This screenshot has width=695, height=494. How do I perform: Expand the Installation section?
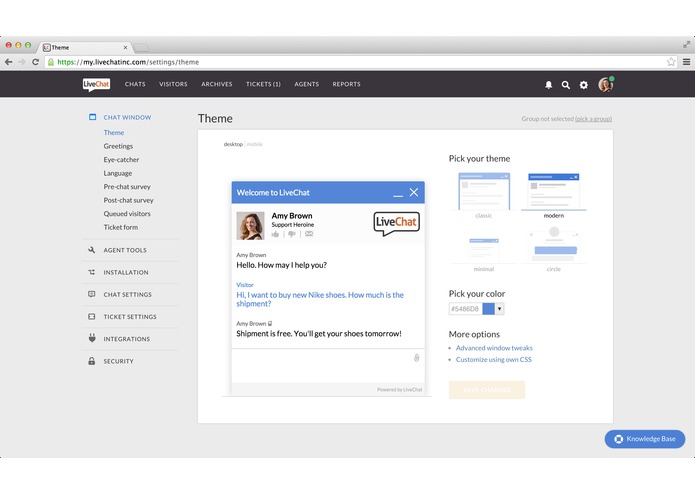[x=126, y=272]
